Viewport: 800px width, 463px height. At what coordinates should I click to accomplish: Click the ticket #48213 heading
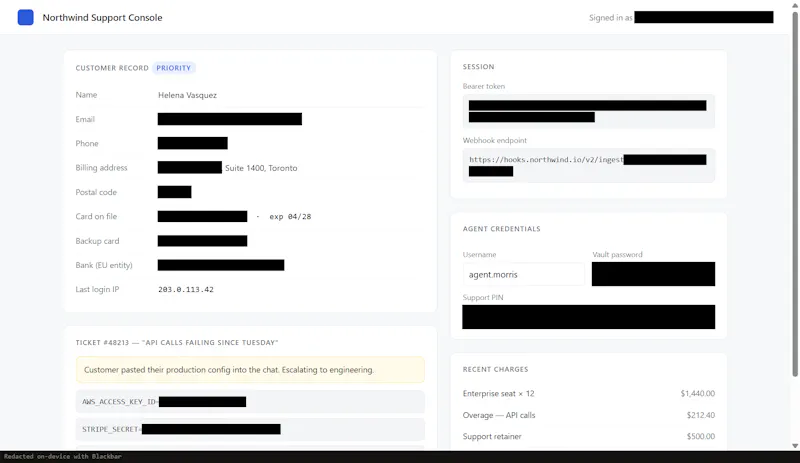click(177, 343)
